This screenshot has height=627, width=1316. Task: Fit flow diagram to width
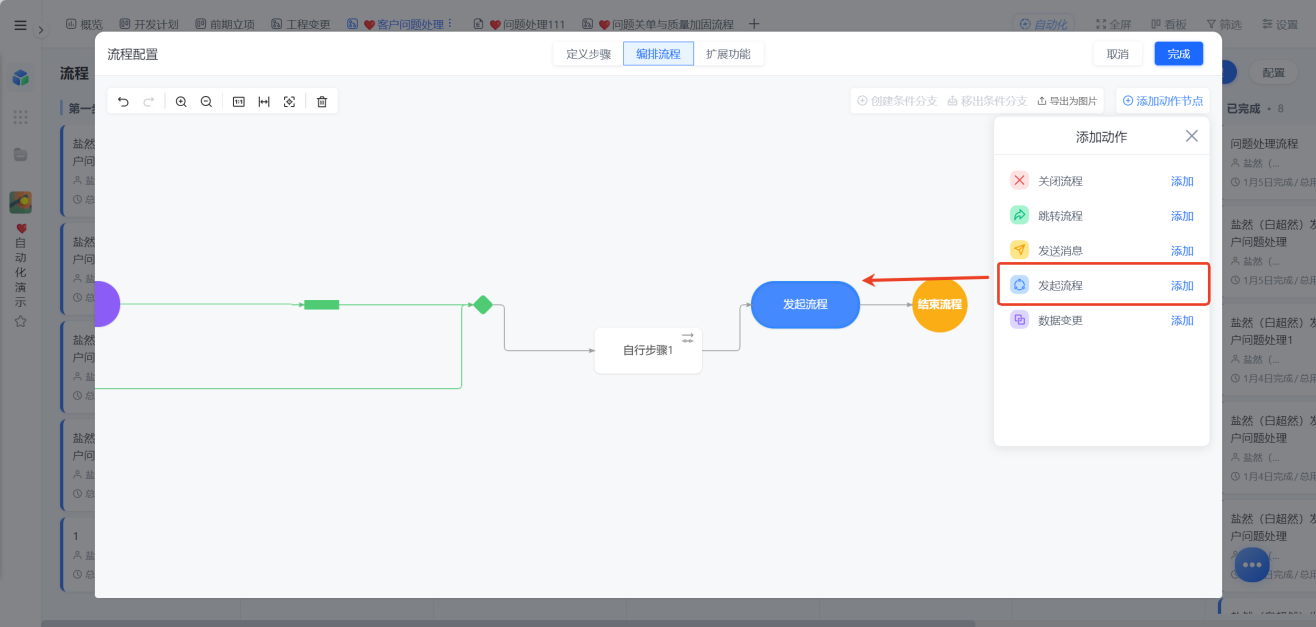coord(264,101)
